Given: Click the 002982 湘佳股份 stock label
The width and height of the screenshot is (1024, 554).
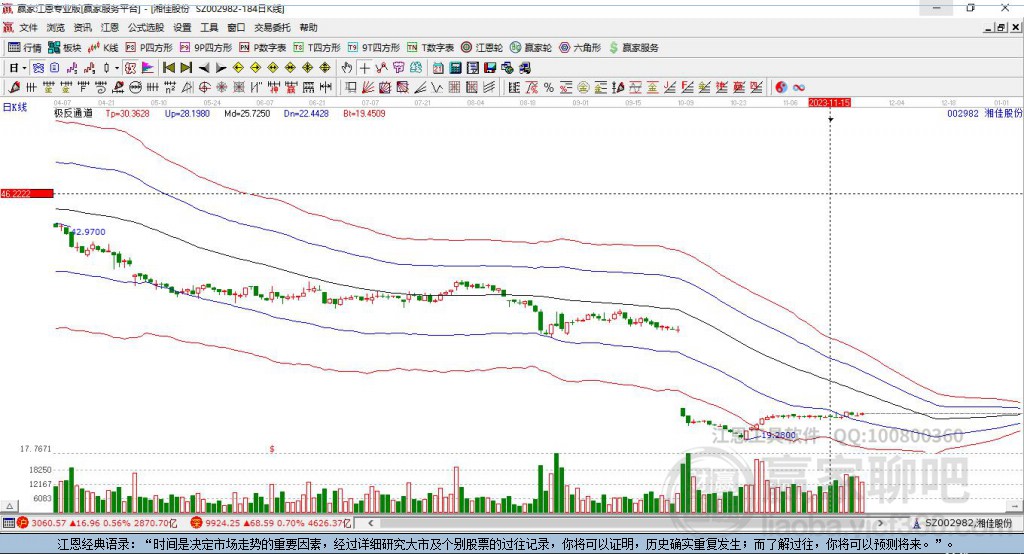Looking at the screenshot, I should coord(985,113).
